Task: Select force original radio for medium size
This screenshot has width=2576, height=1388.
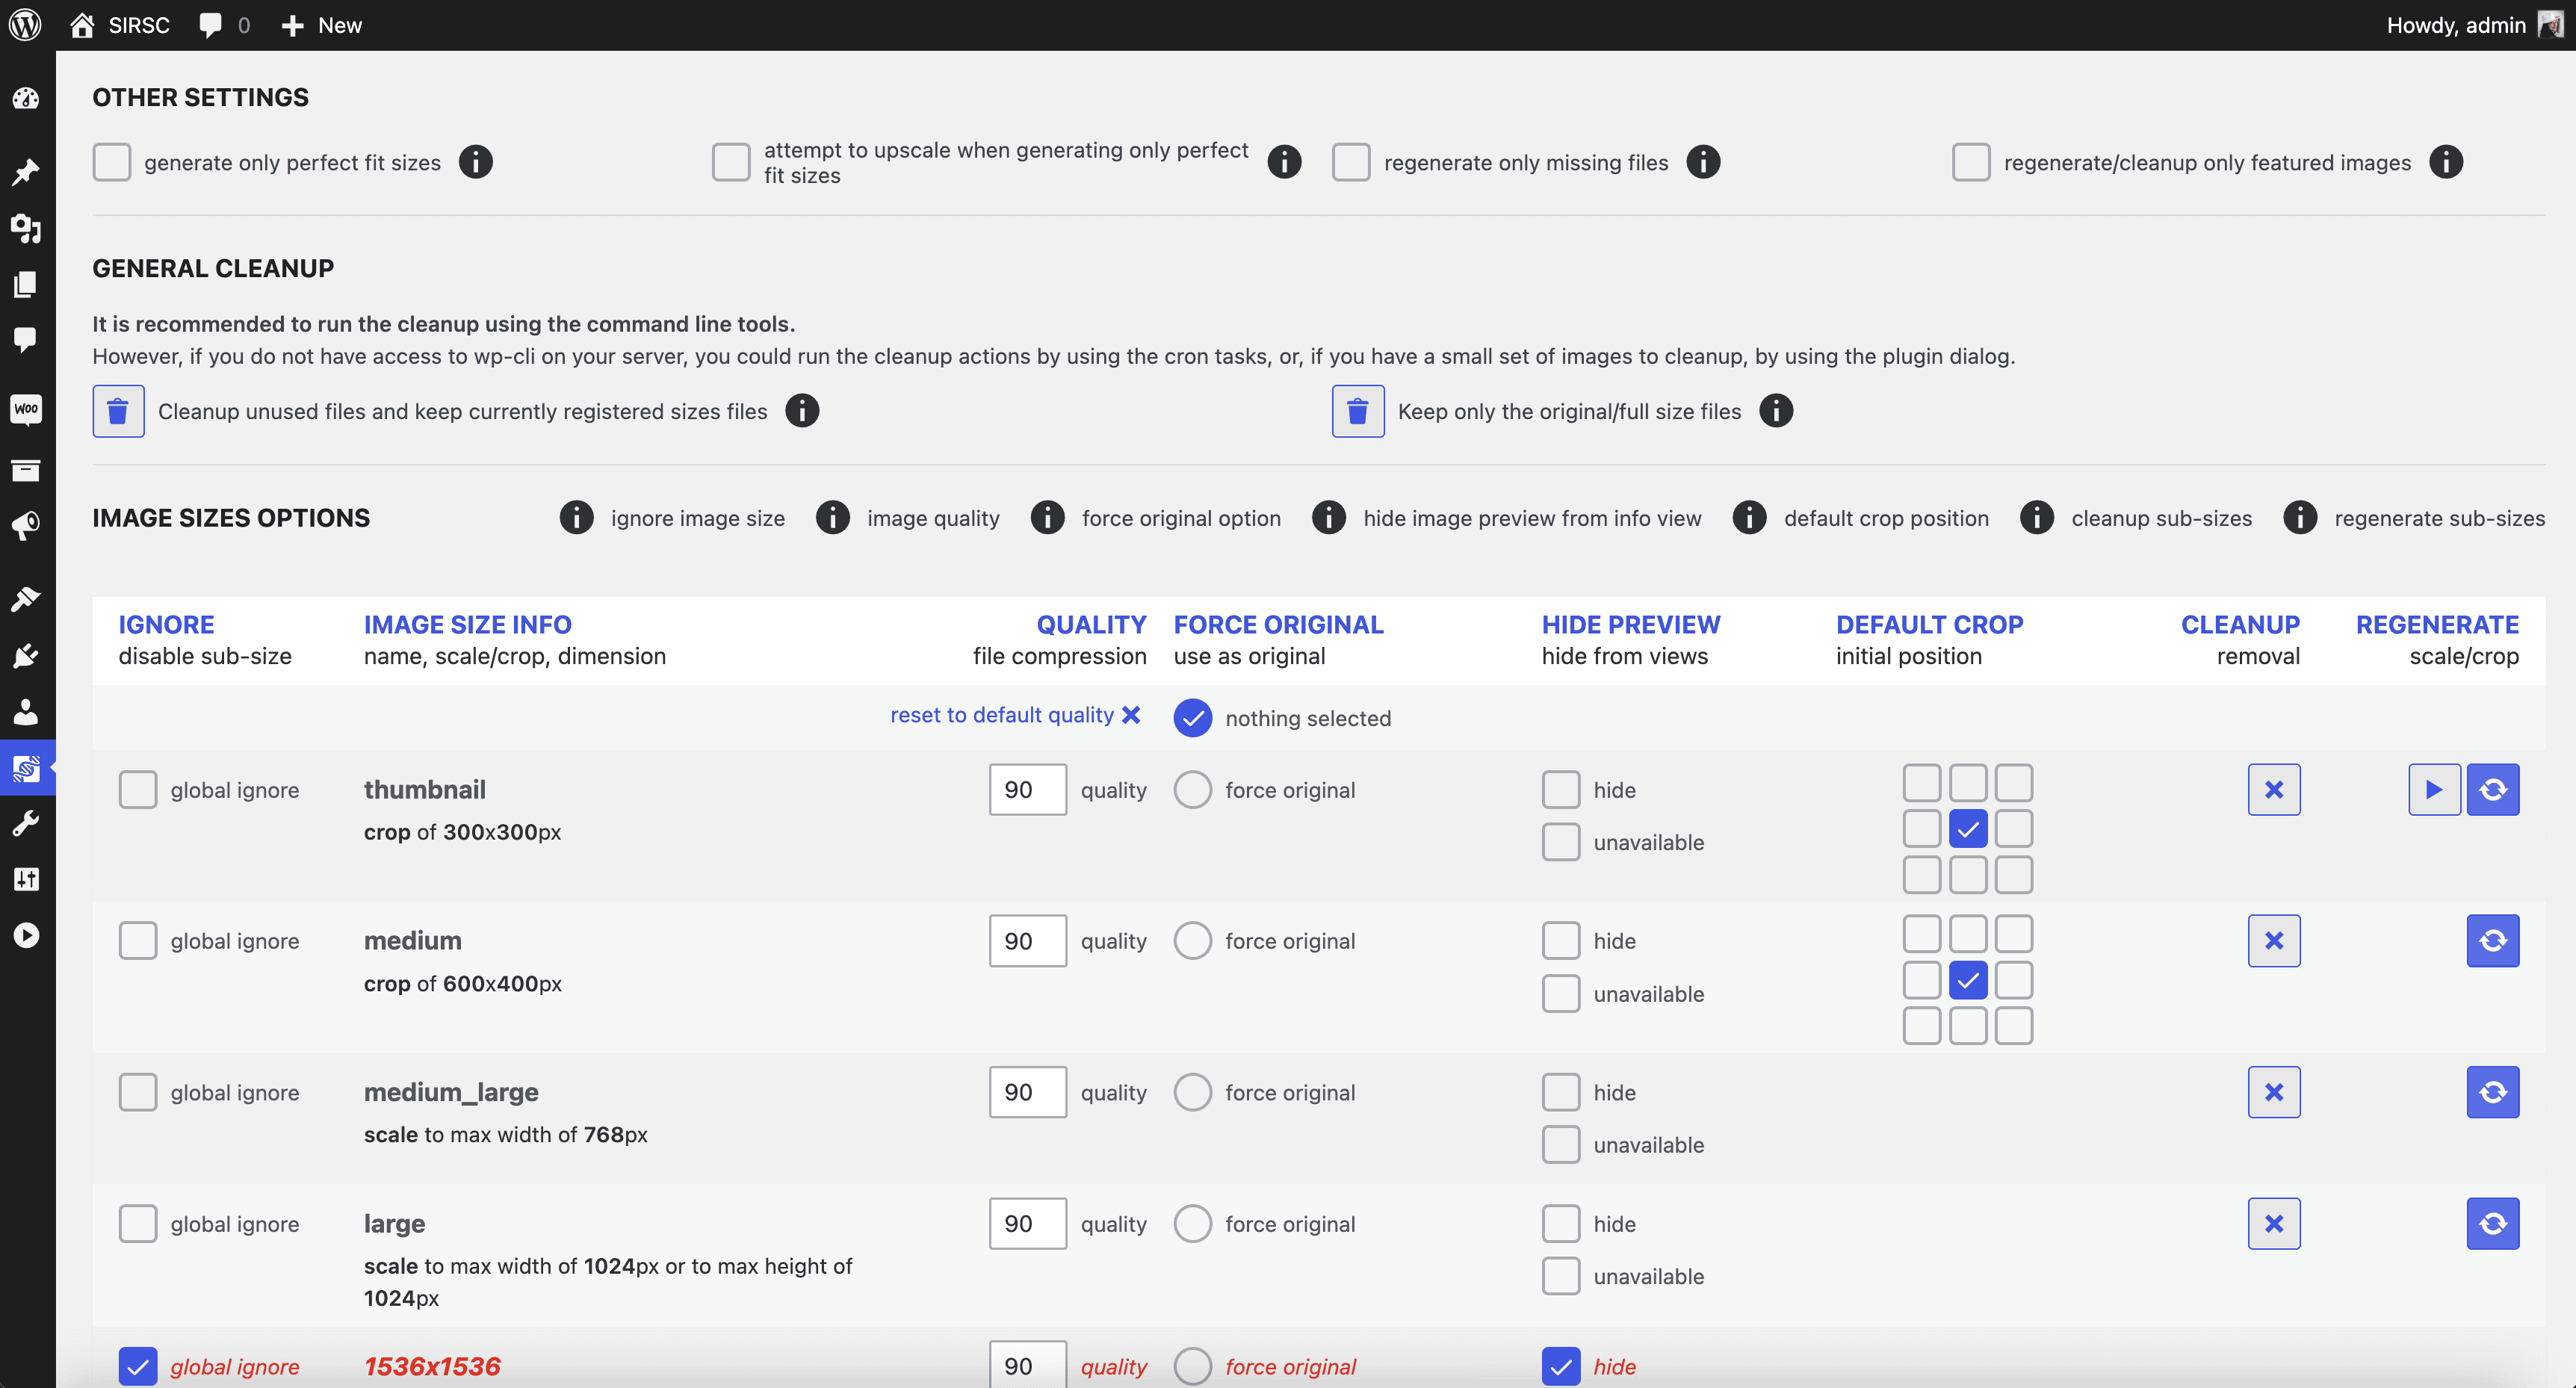Action: [1192, 940]
